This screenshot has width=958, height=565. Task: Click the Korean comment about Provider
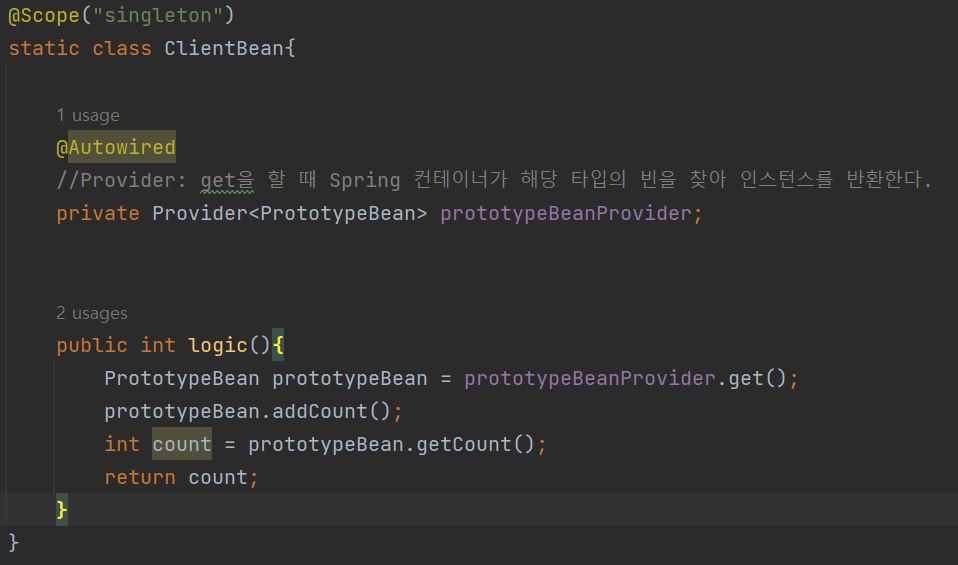click(x=494, y=180)
